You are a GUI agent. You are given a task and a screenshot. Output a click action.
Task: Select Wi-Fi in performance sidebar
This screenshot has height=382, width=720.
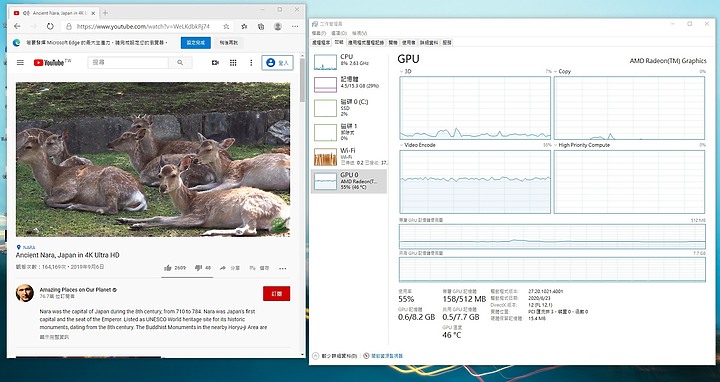349,156
